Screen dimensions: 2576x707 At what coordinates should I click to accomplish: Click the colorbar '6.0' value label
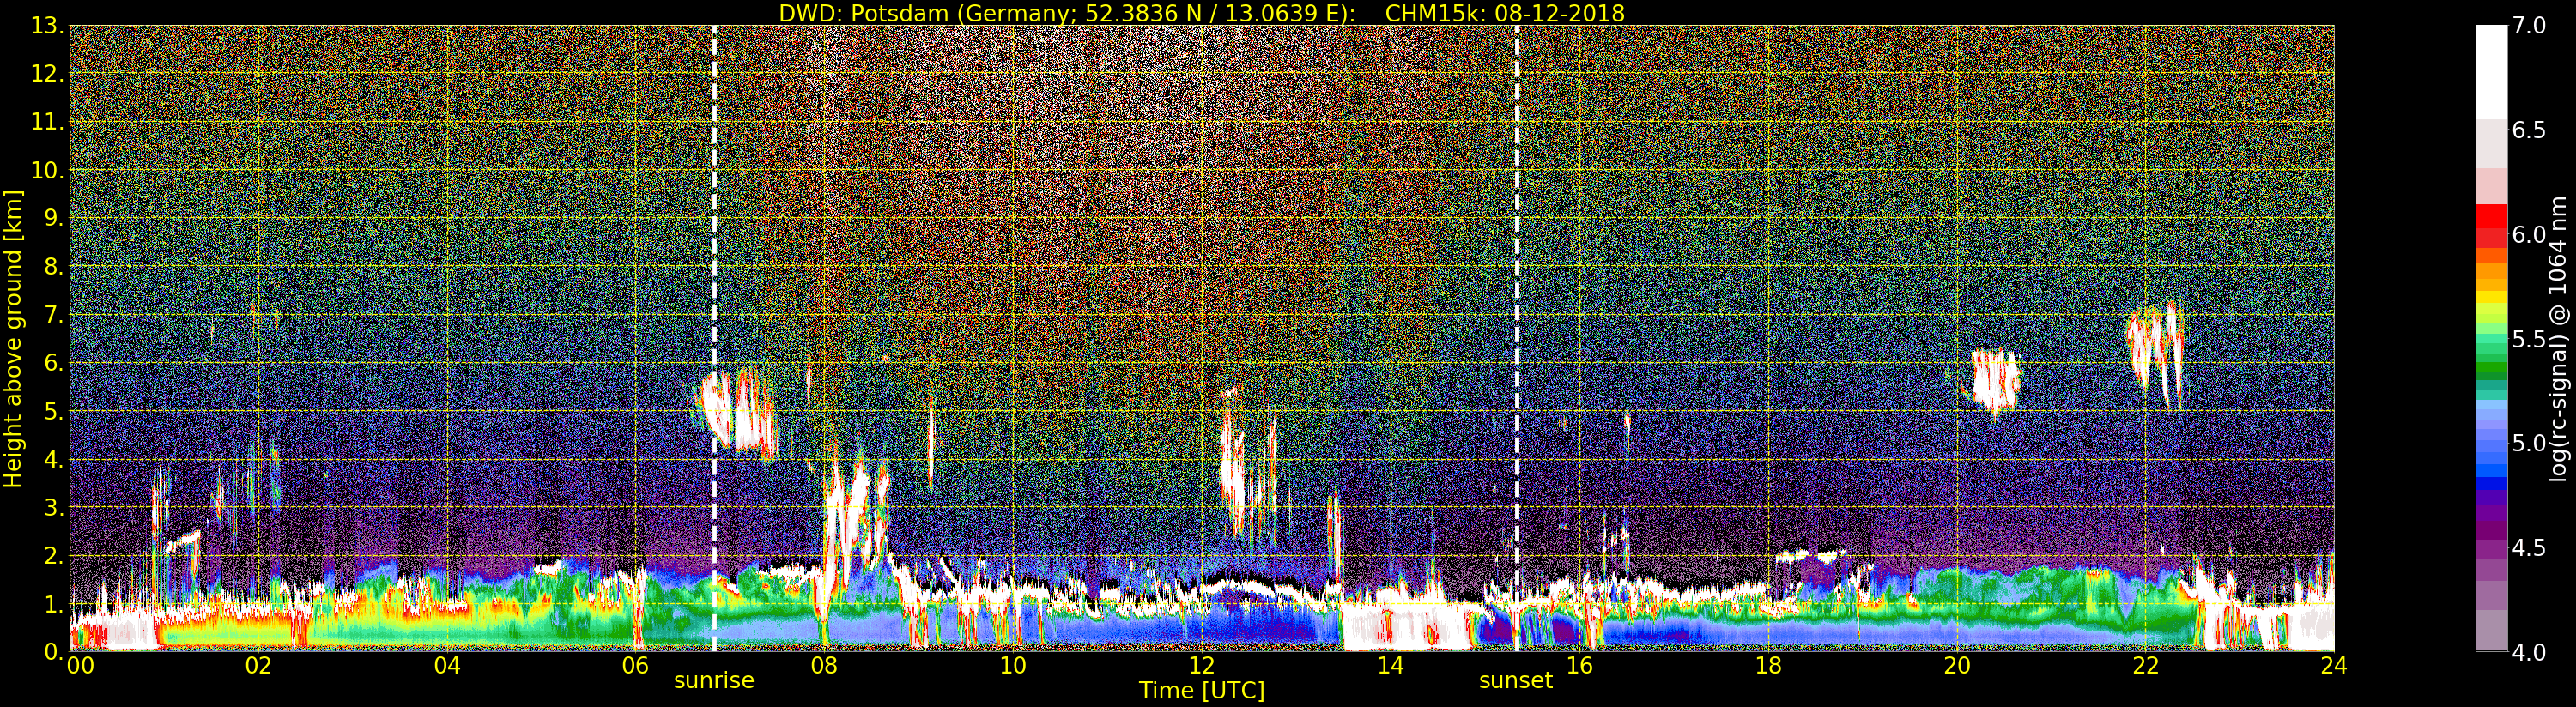coord(2529,234)
